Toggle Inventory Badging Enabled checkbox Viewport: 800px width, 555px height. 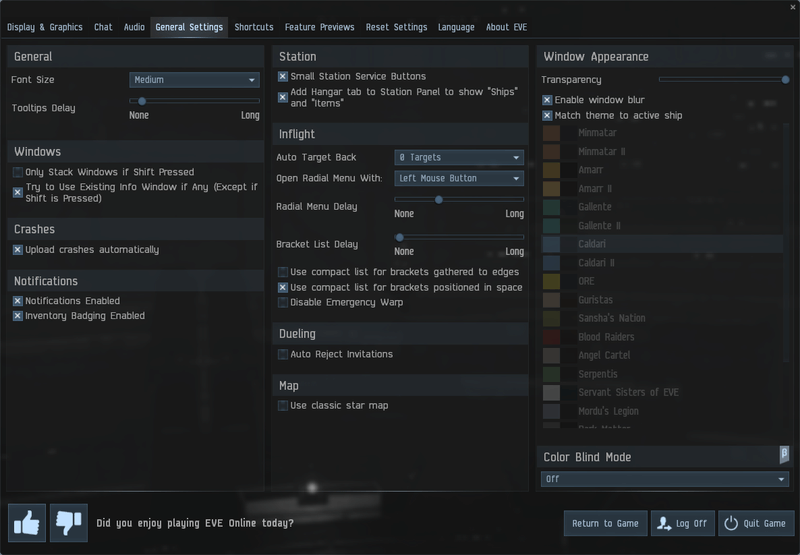(18, 316)
